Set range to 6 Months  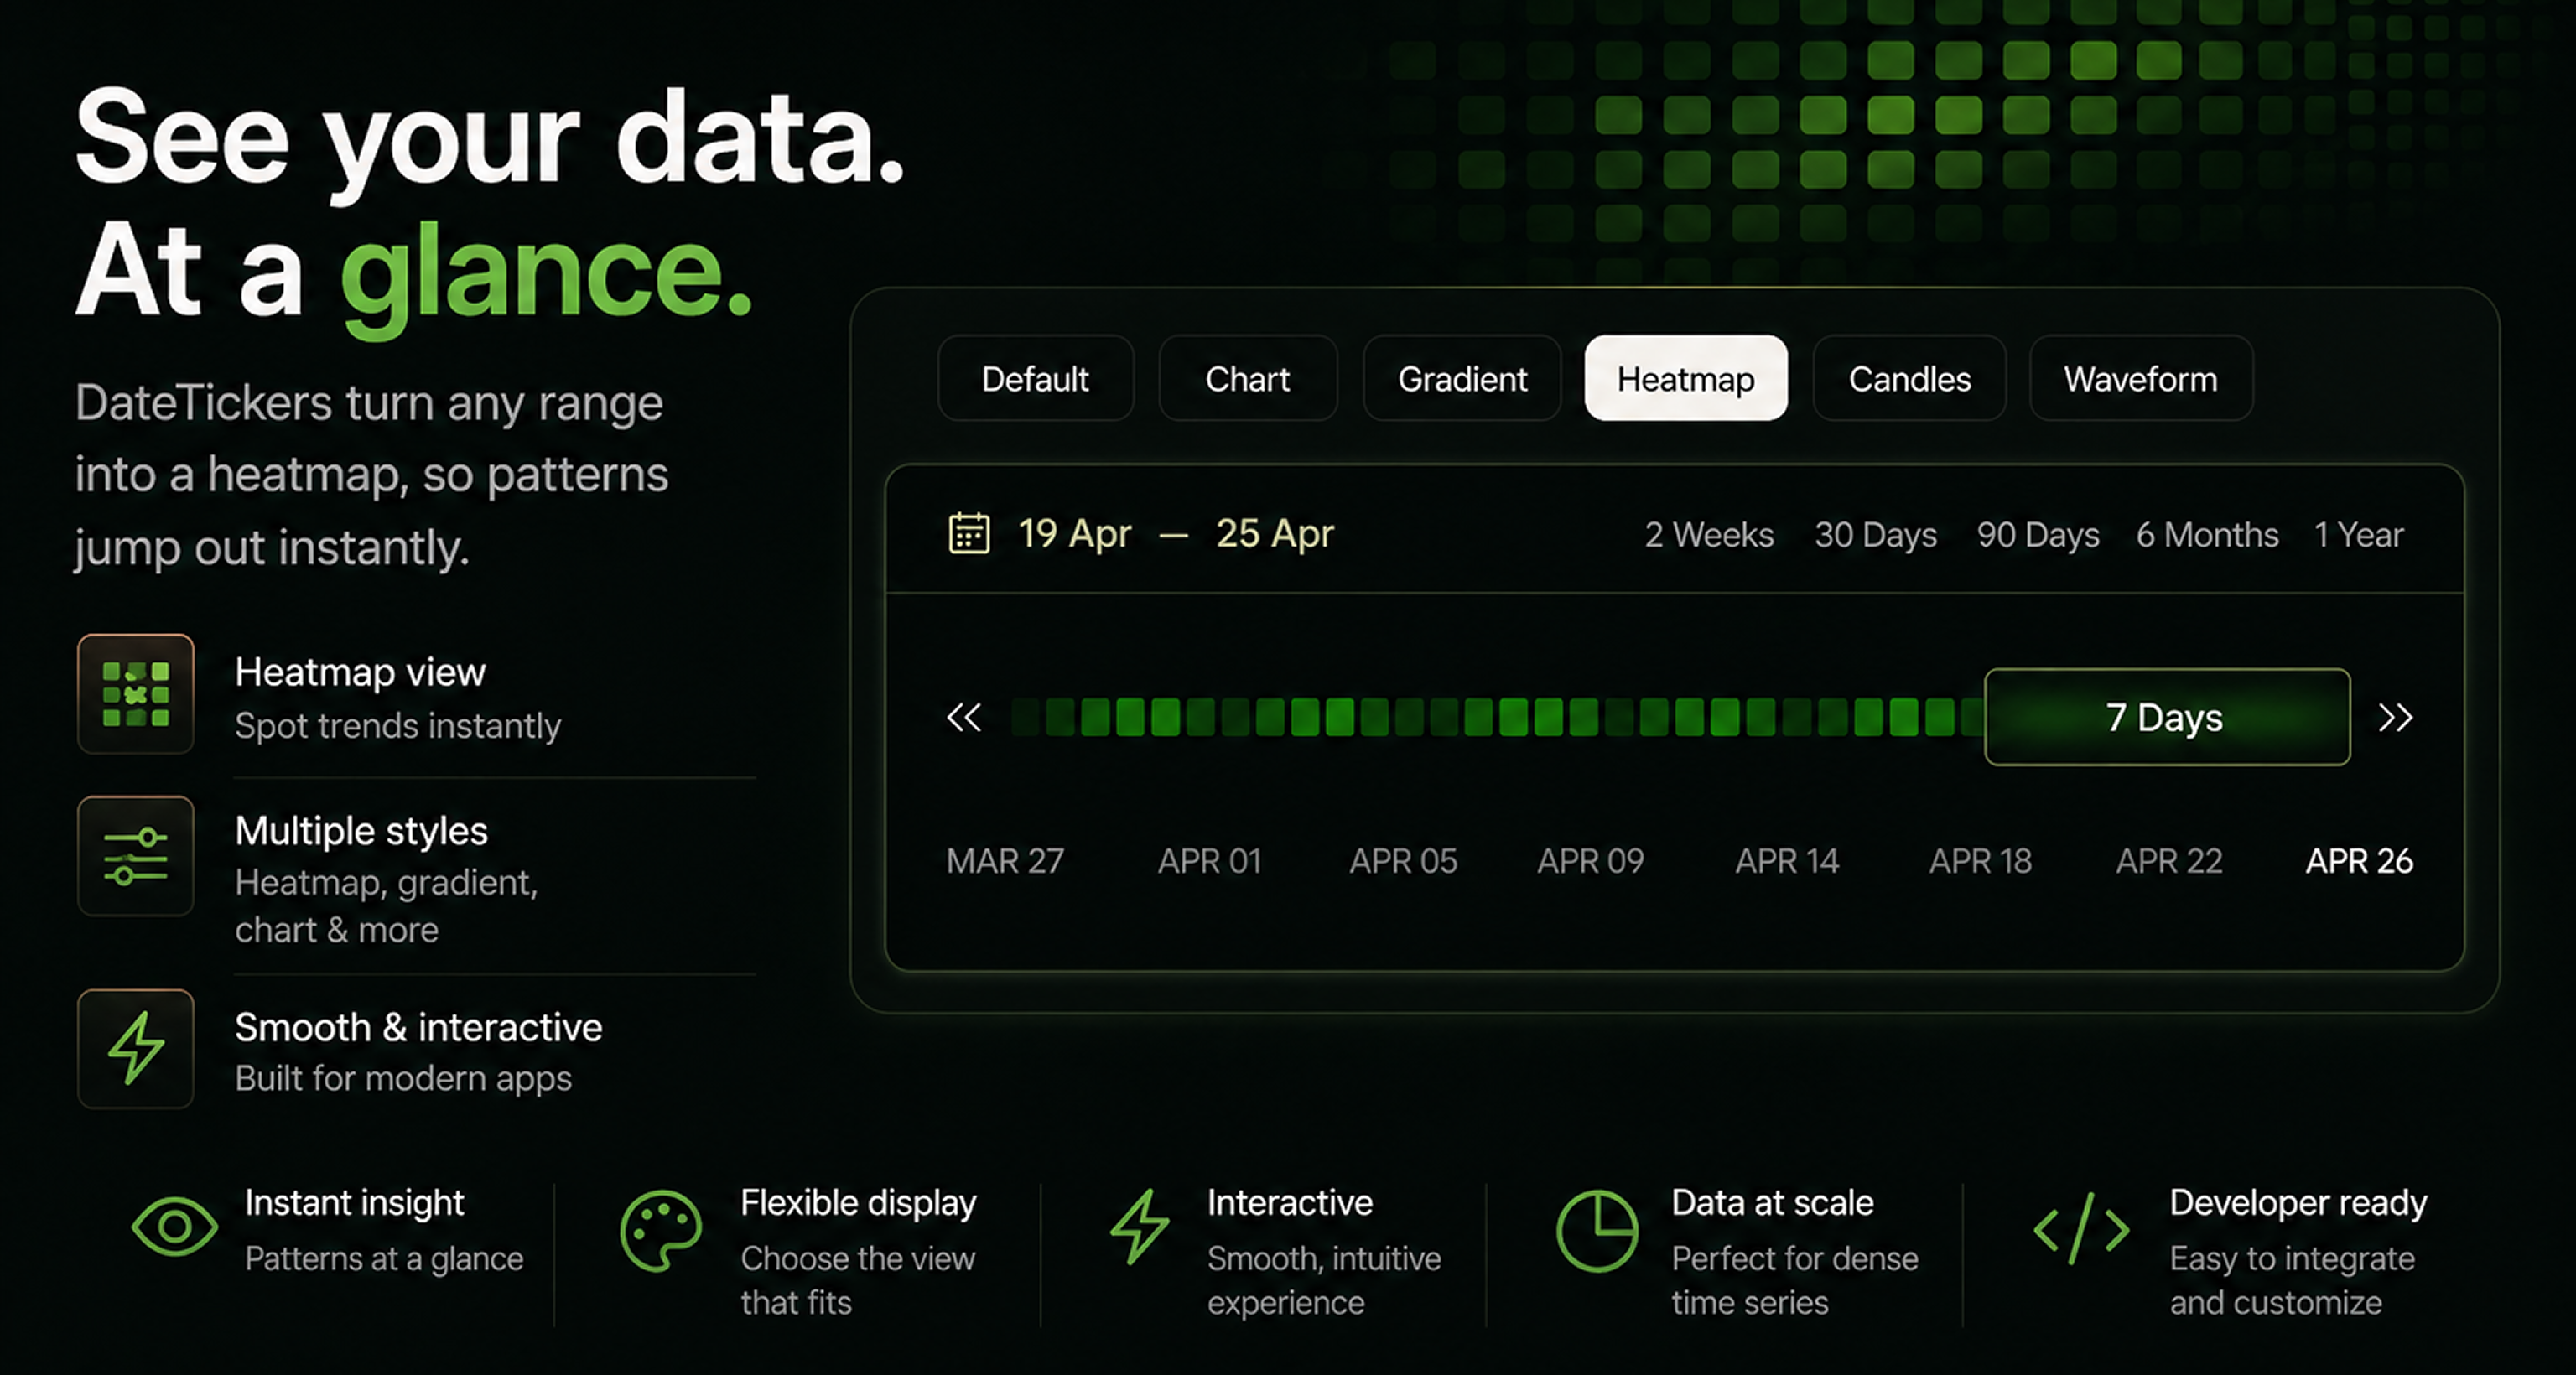[x=2207, y=535]
